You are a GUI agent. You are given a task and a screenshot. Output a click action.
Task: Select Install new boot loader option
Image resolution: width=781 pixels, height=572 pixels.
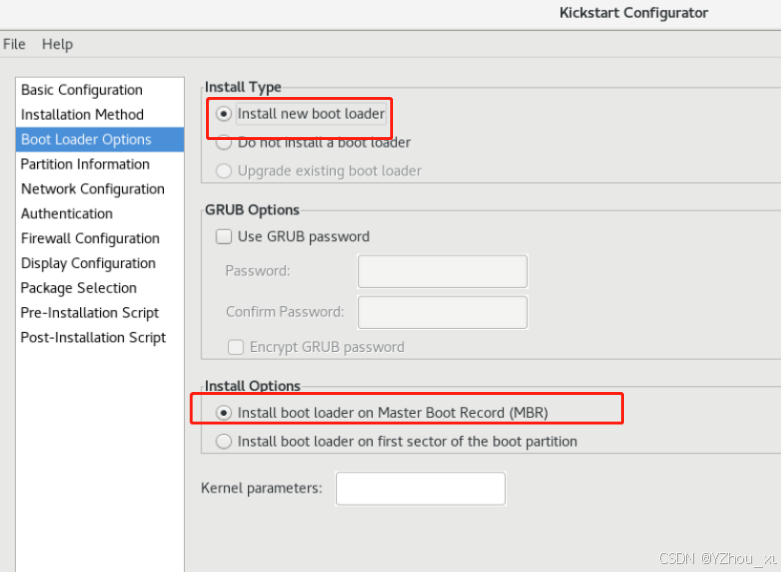(224, 114)
